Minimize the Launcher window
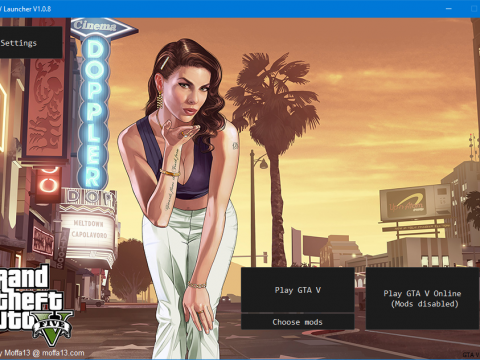Image resolution: width=480 pixels, height=360 pixels. (449, 9)
